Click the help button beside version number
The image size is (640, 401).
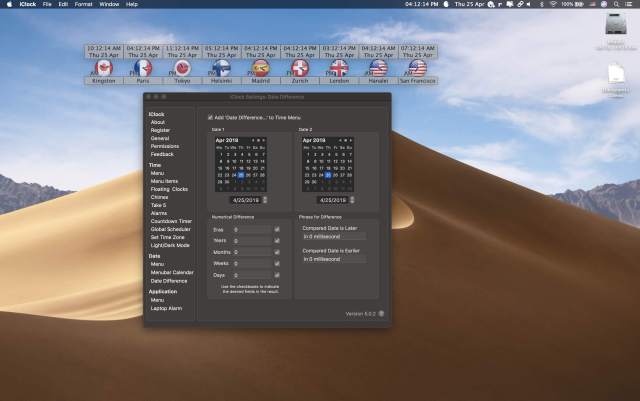click(381, 313)
